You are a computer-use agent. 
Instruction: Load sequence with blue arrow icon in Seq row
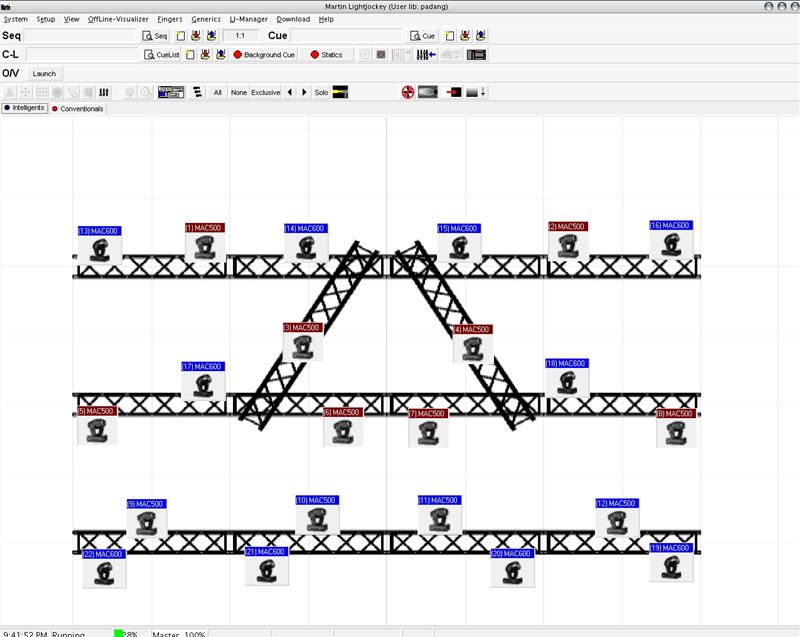212,36
